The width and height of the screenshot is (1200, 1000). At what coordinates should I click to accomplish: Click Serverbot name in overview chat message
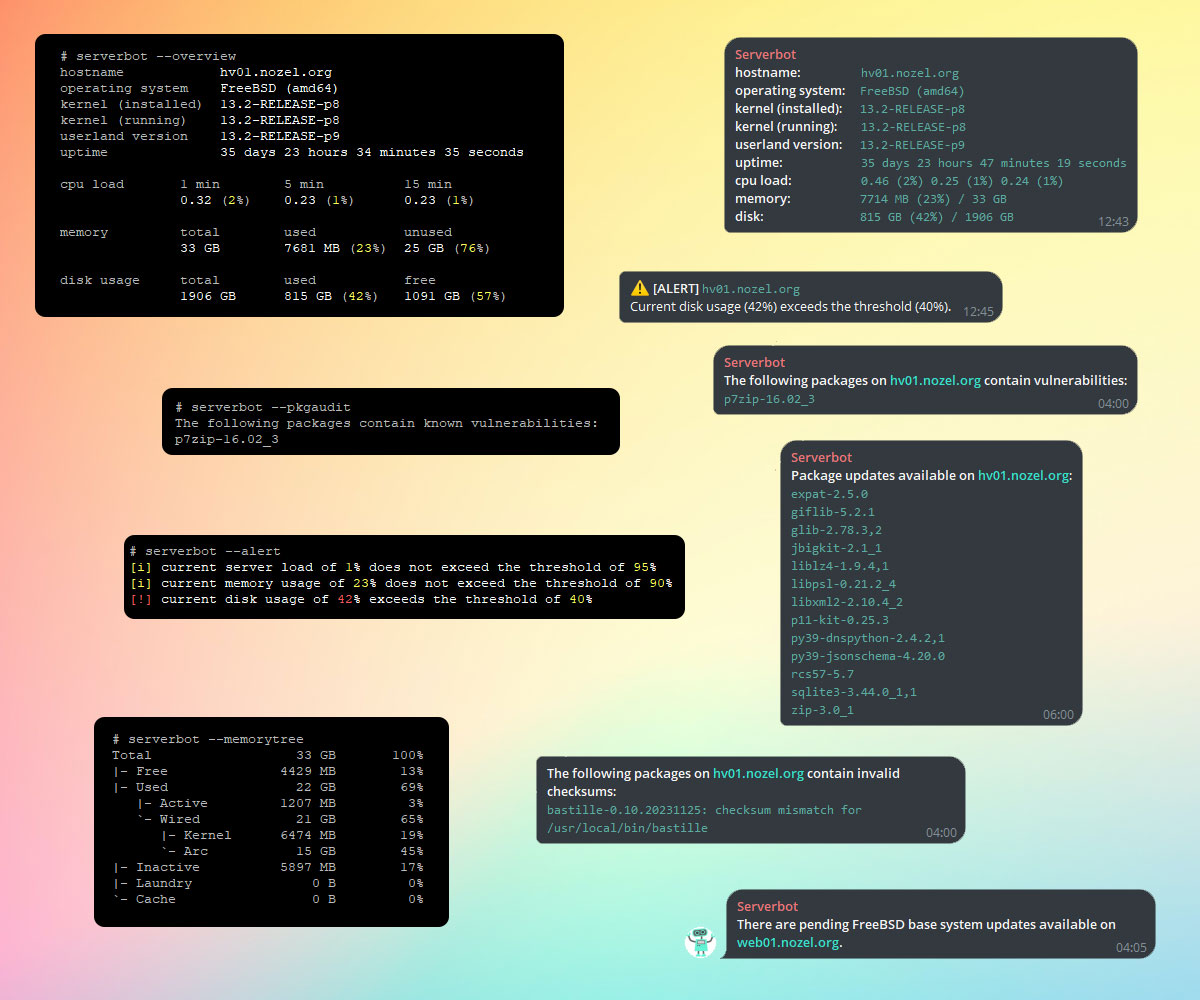coord(765,55)
